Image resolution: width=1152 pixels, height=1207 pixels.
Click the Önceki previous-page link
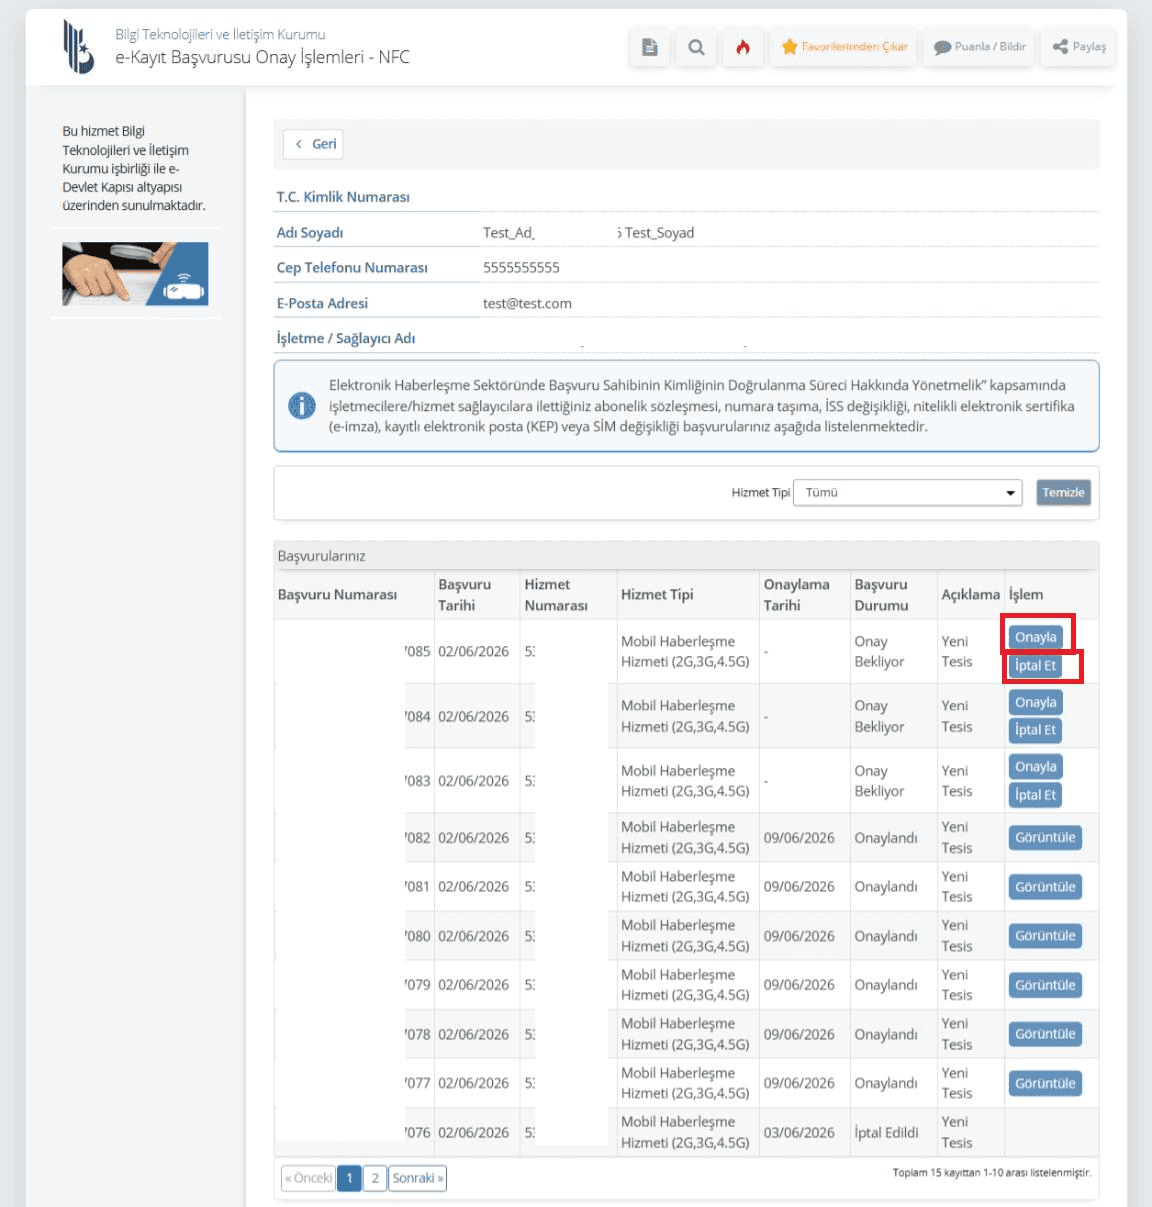pos(308,1178)
